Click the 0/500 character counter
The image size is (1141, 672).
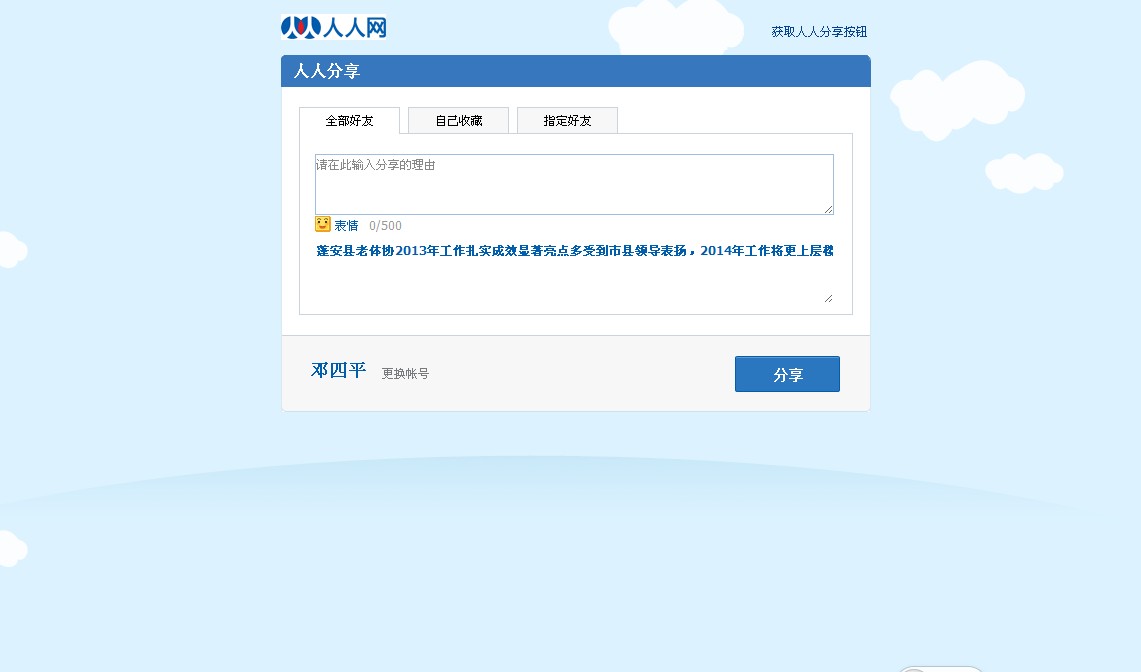pyautogui.click(x=385, y=226)
